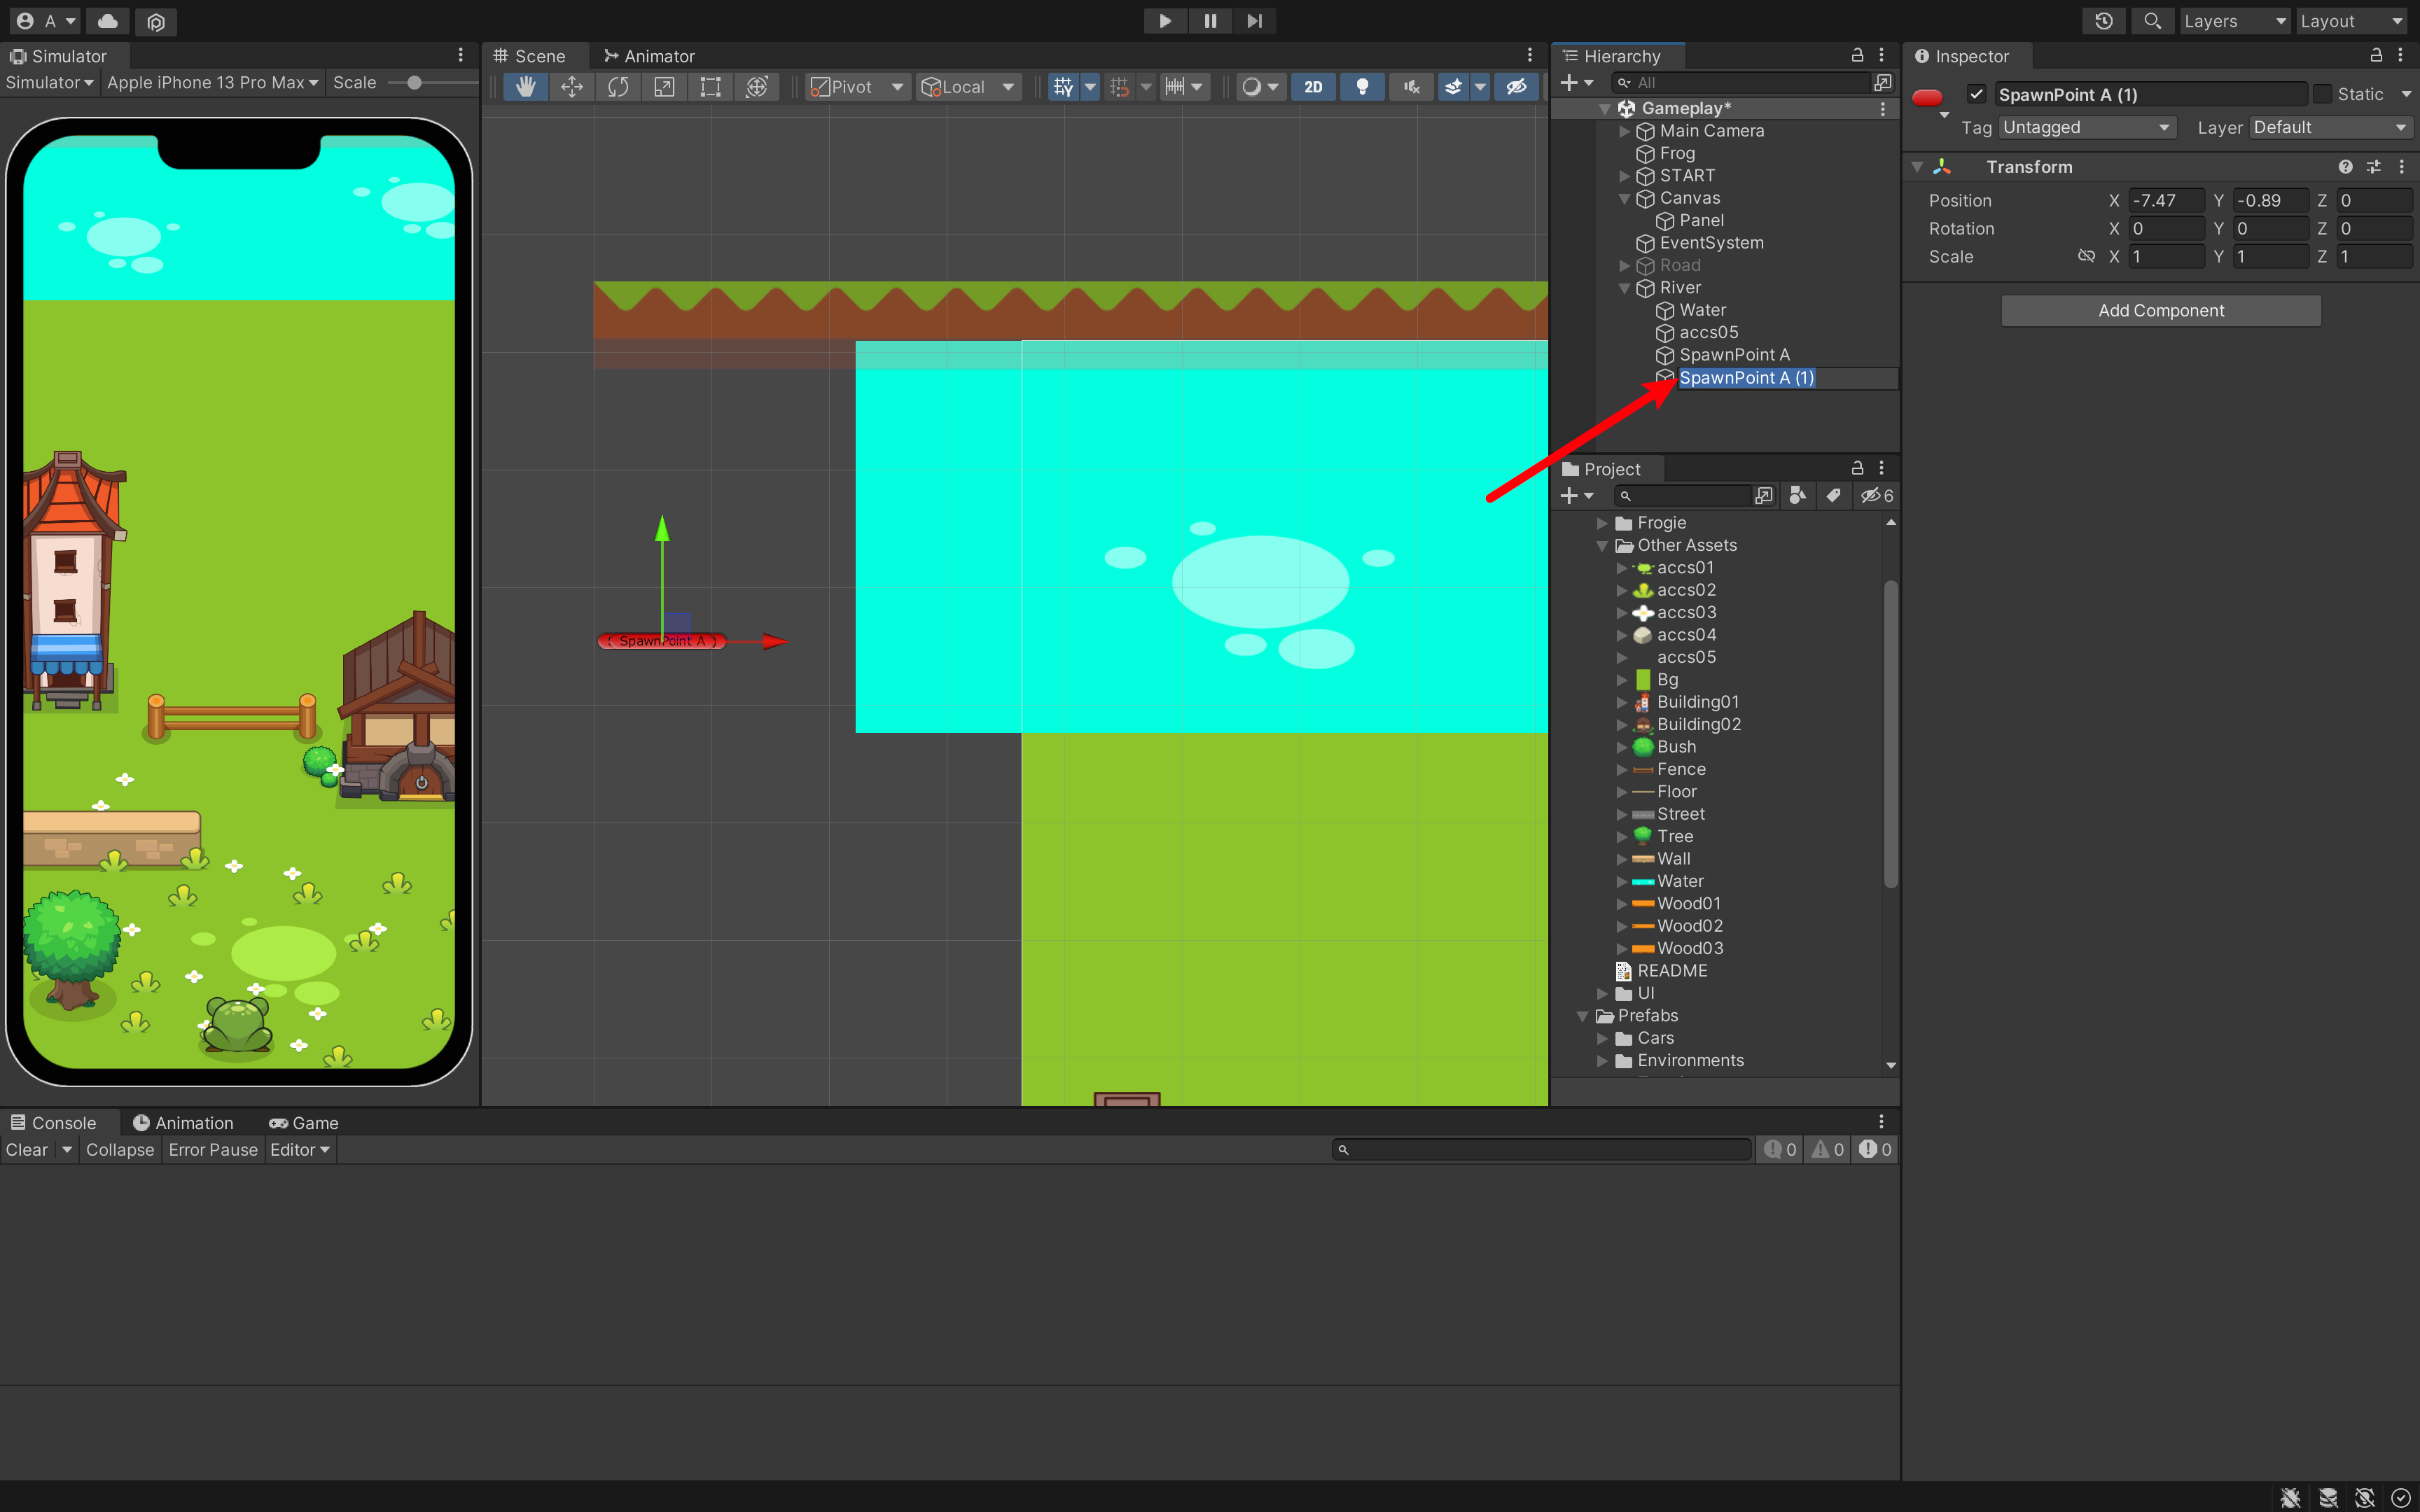Expand the Main Camera object
This screenshot has width=2420, height=1512.
1624,131
